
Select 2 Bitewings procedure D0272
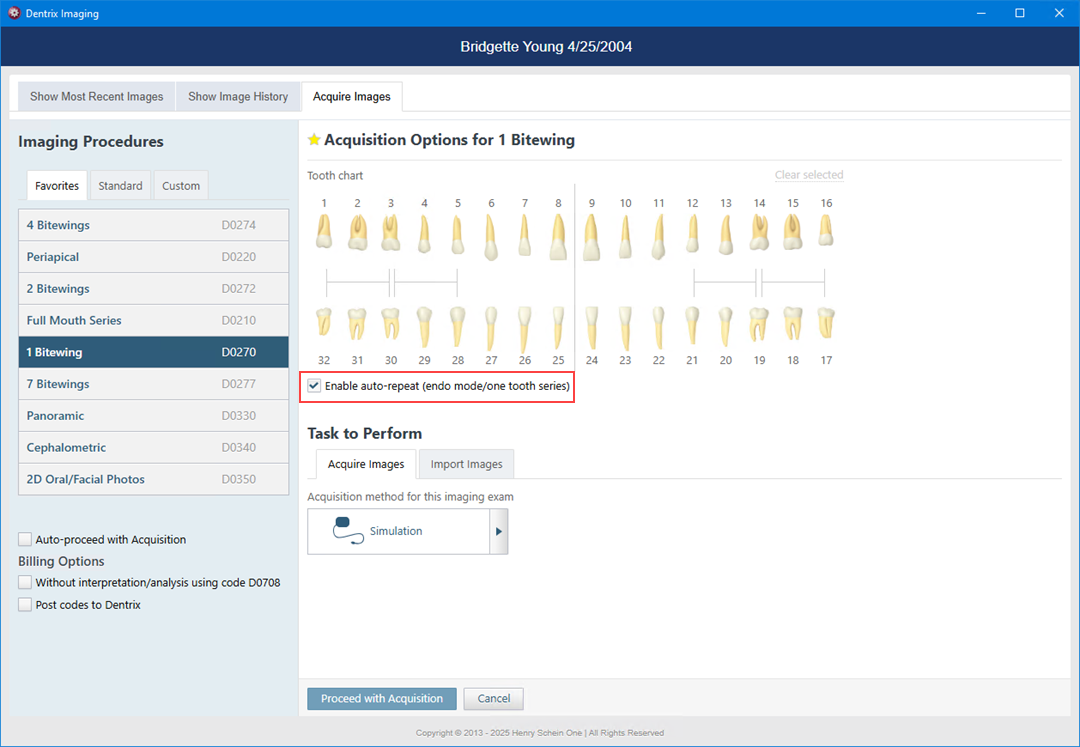[x=154, y=288]
